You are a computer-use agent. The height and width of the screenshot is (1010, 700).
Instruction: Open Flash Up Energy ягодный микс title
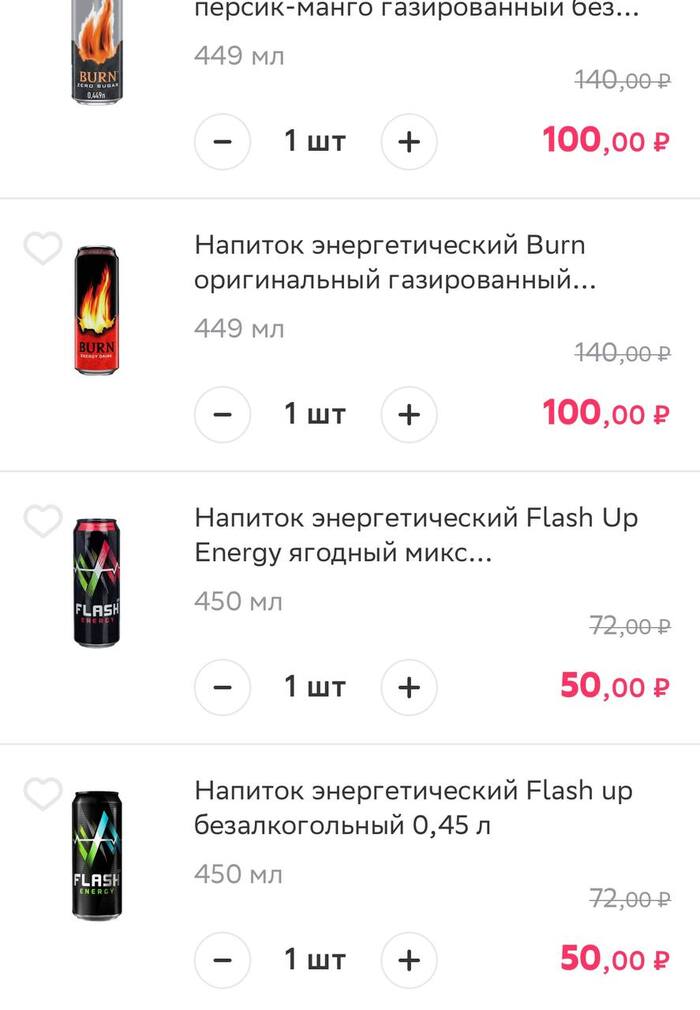coord(415,536)
